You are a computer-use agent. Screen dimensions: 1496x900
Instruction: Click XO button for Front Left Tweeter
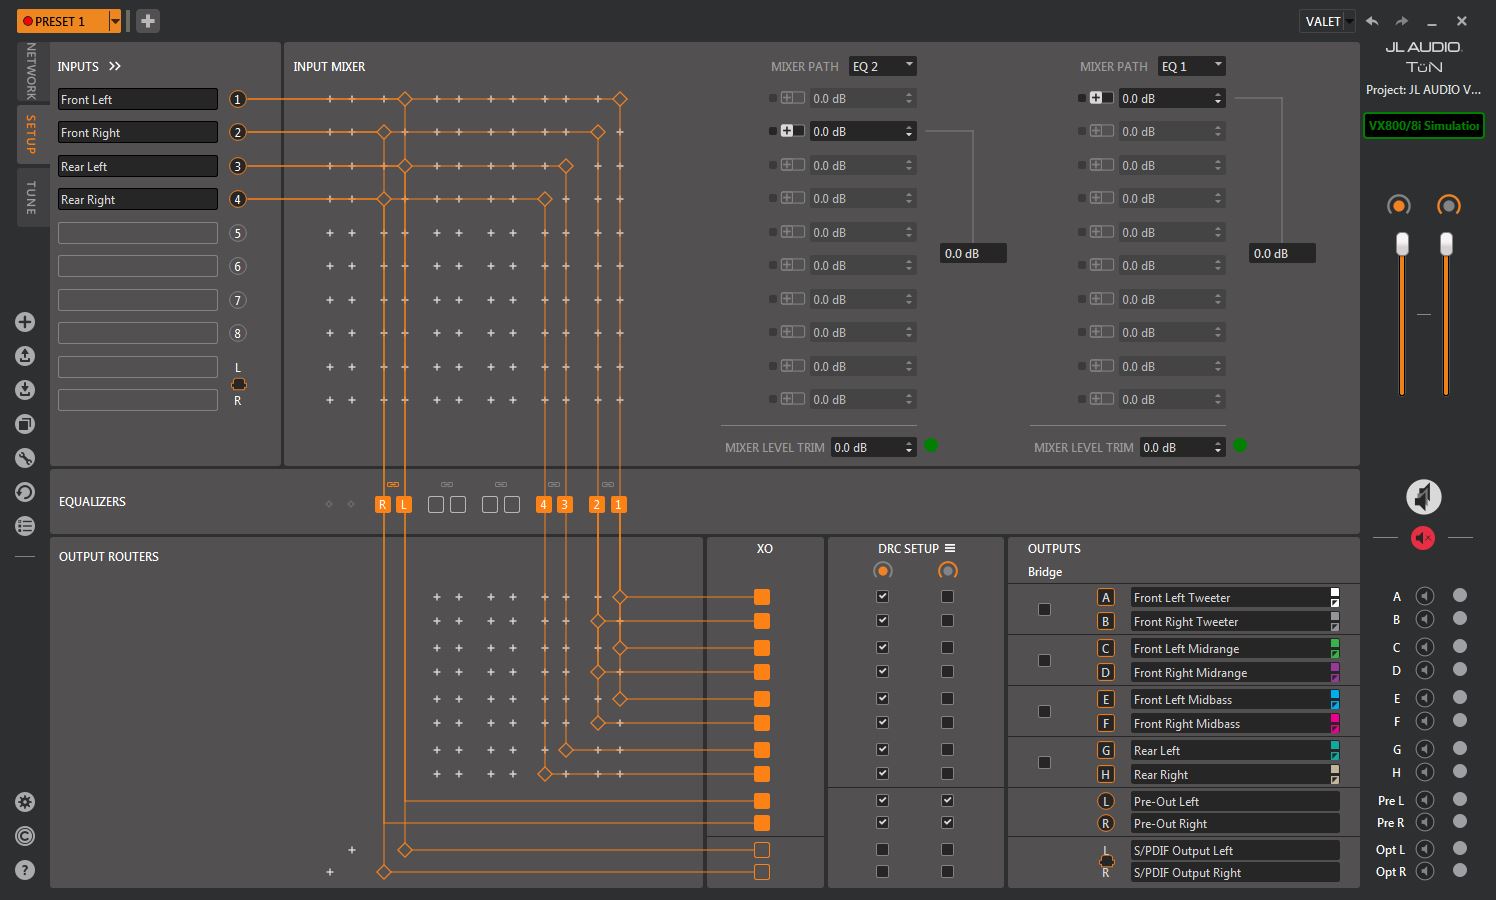point(762,597)
